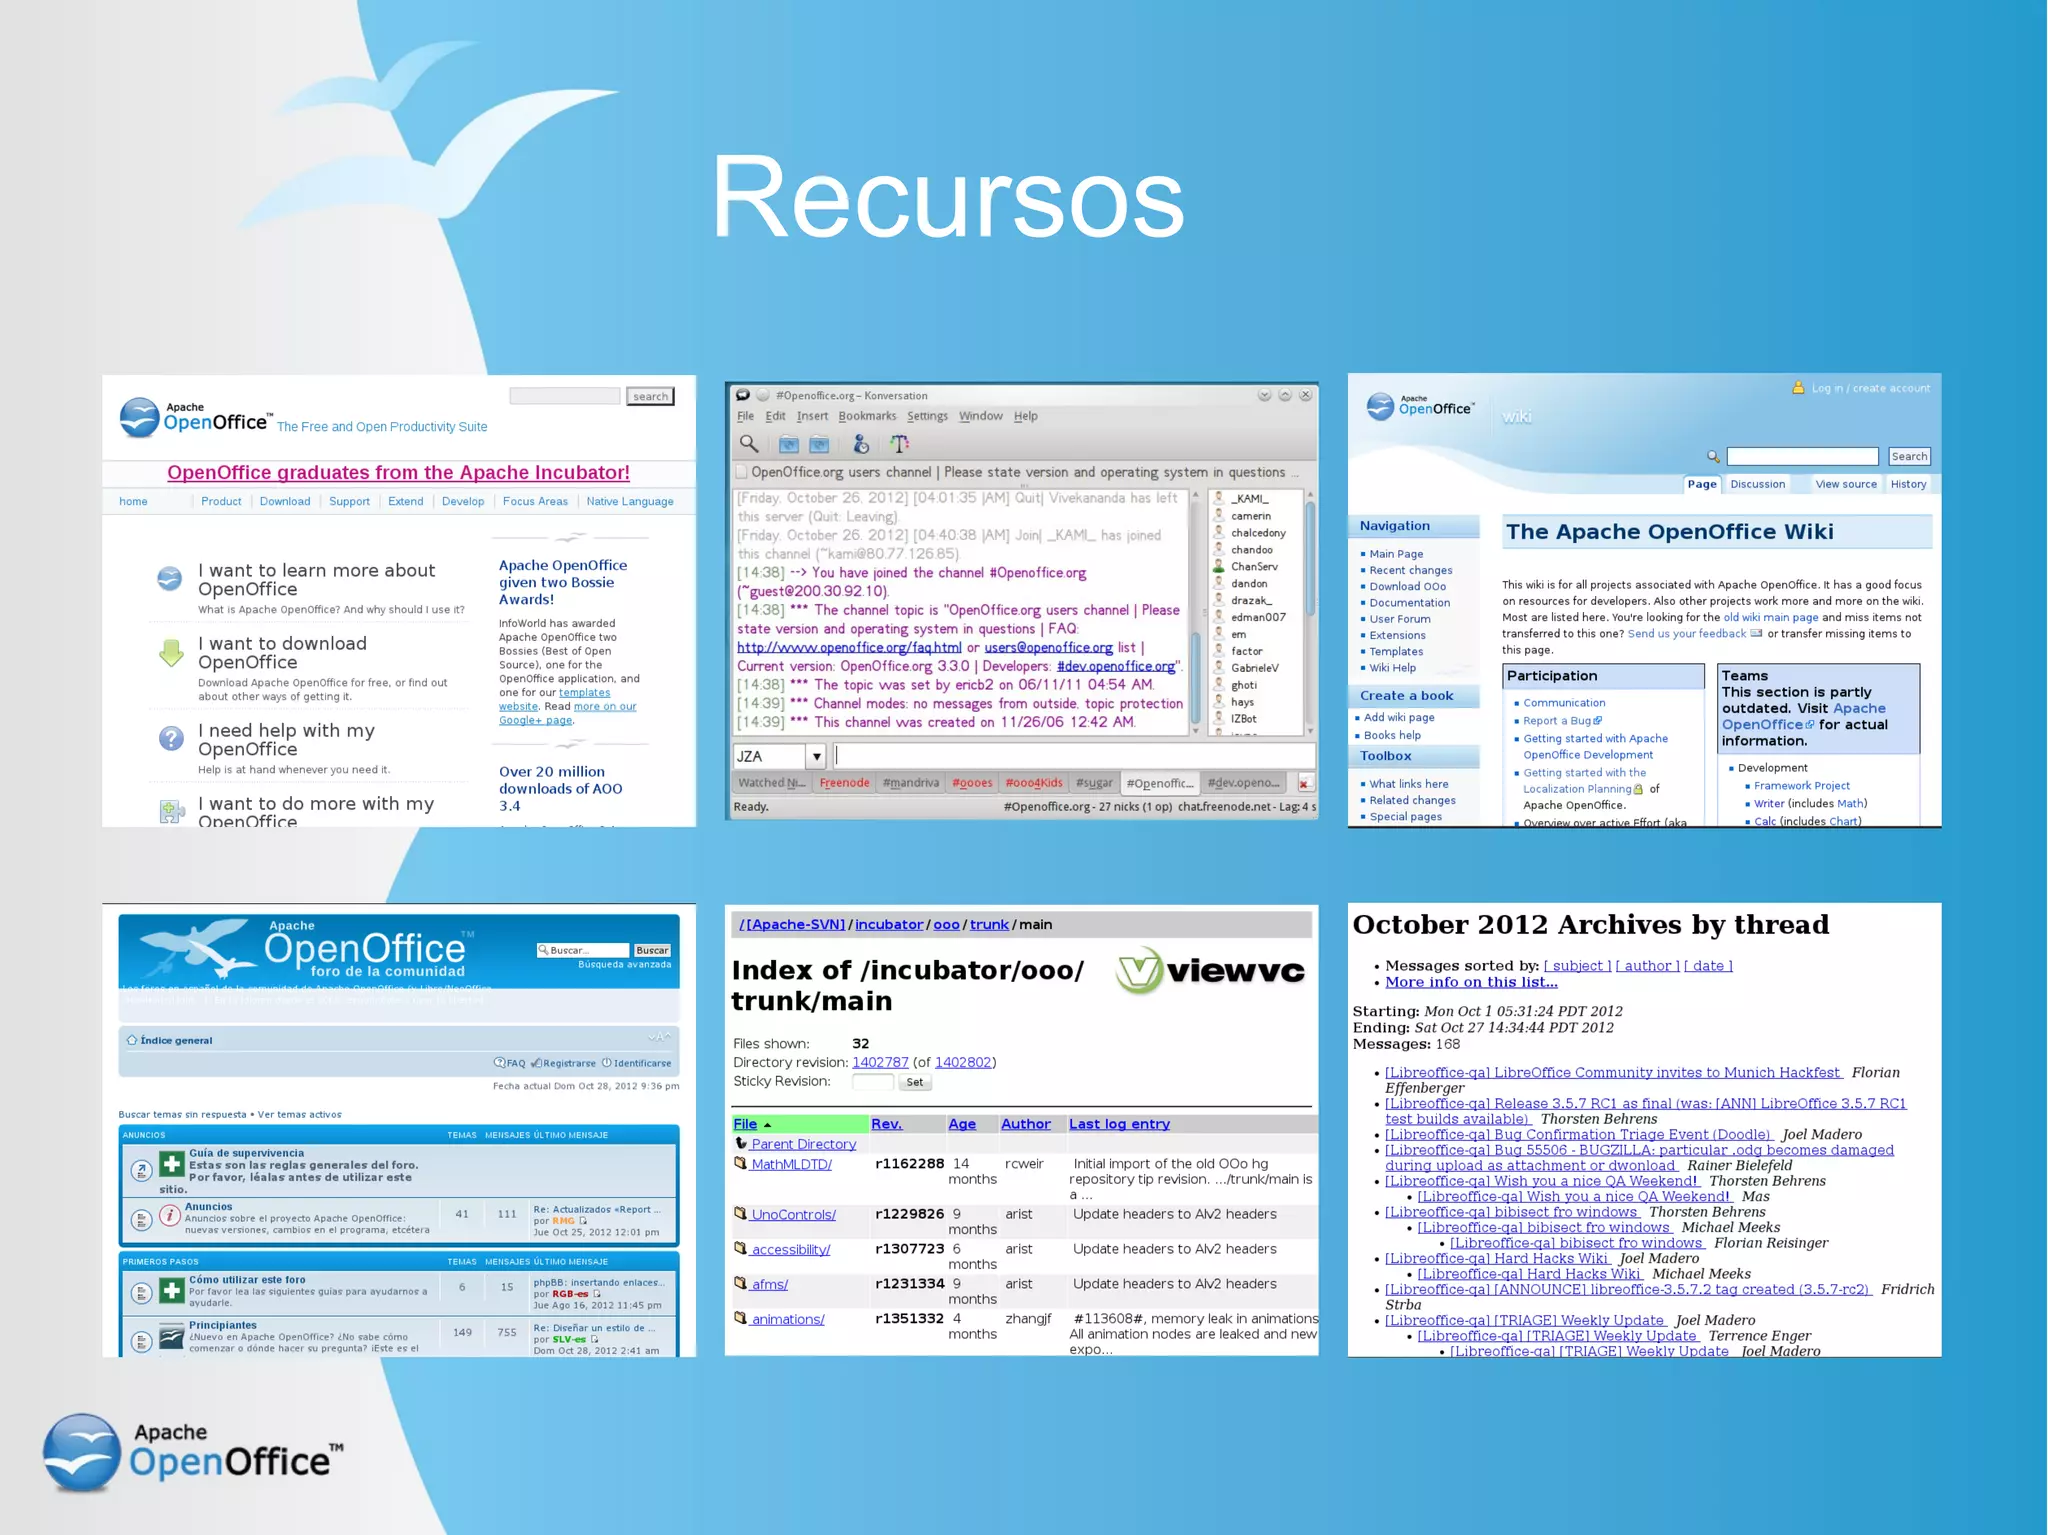Click the ViewVC logo
The width and height of the screenshot is (2048, 1535).
click(1210, 970)
